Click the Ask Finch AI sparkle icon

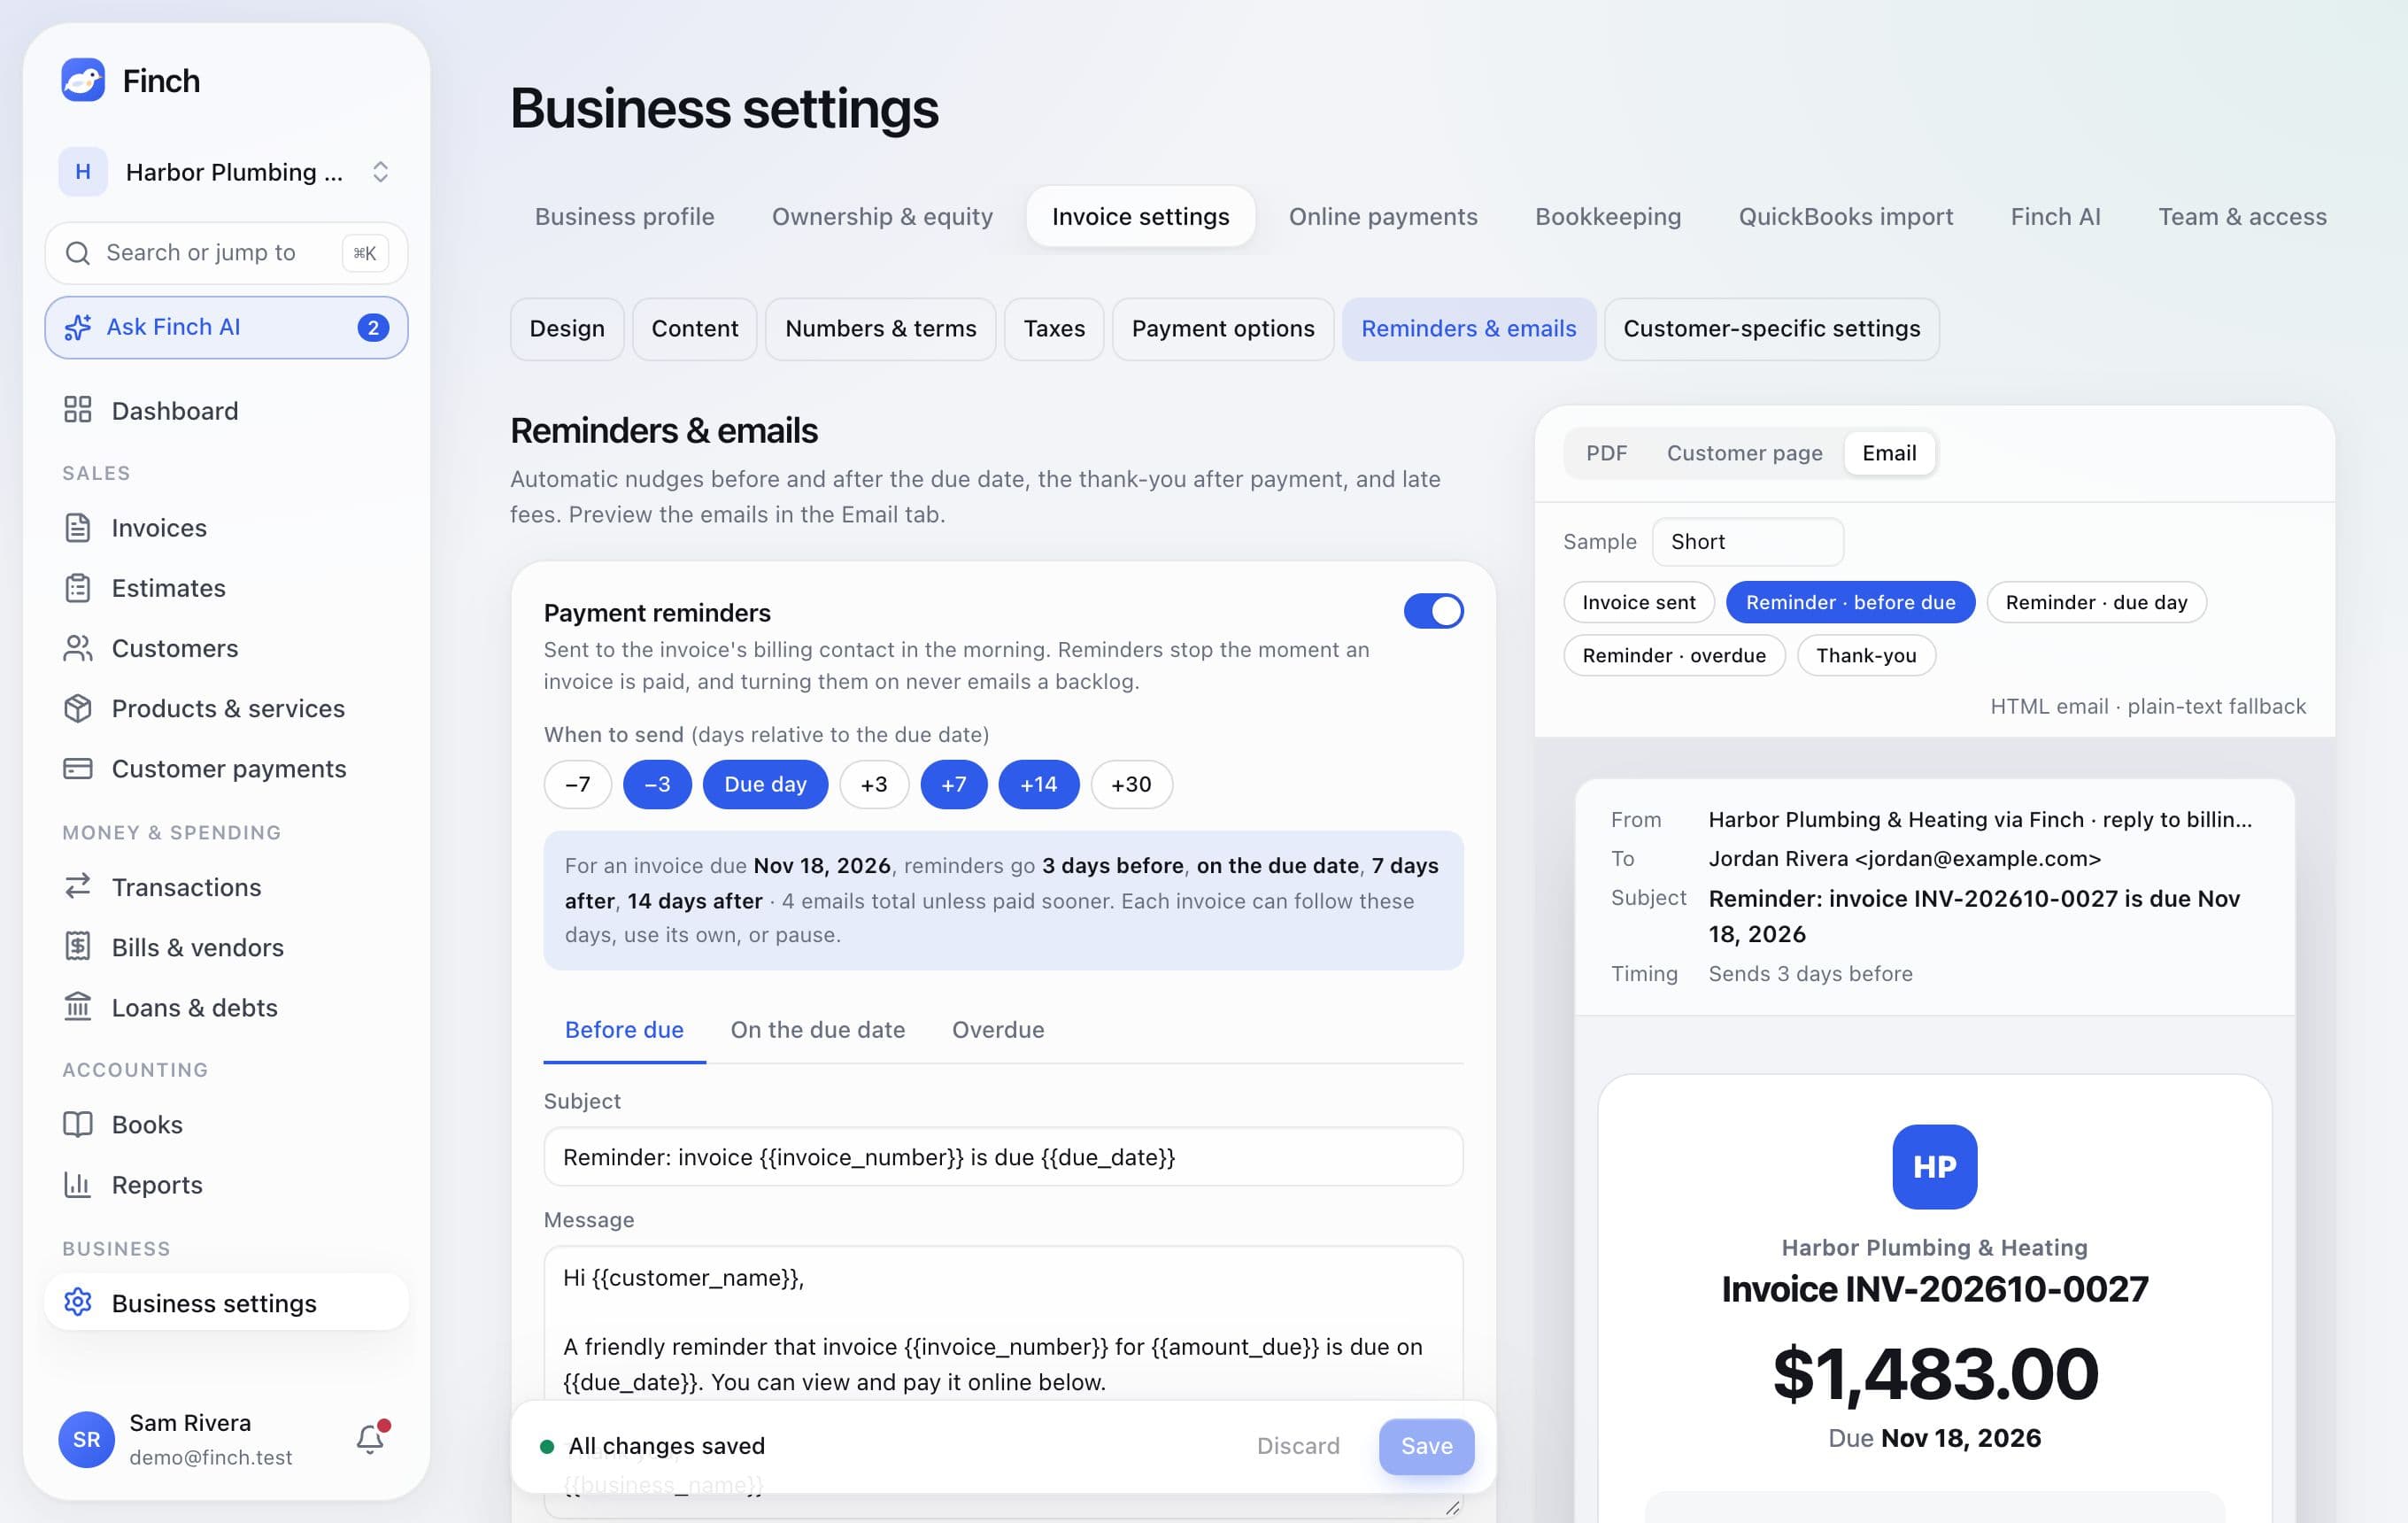(x=78, y=327)
